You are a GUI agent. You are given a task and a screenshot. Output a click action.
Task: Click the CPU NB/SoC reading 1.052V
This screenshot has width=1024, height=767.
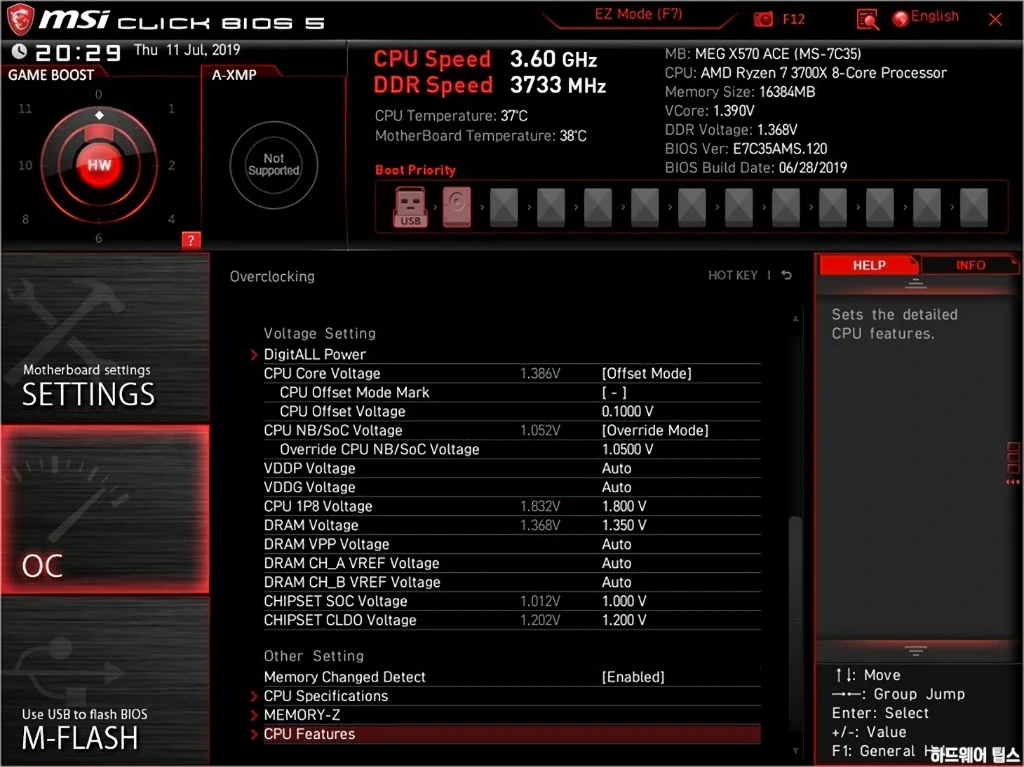pyautogui.click(x=540, y=430)
